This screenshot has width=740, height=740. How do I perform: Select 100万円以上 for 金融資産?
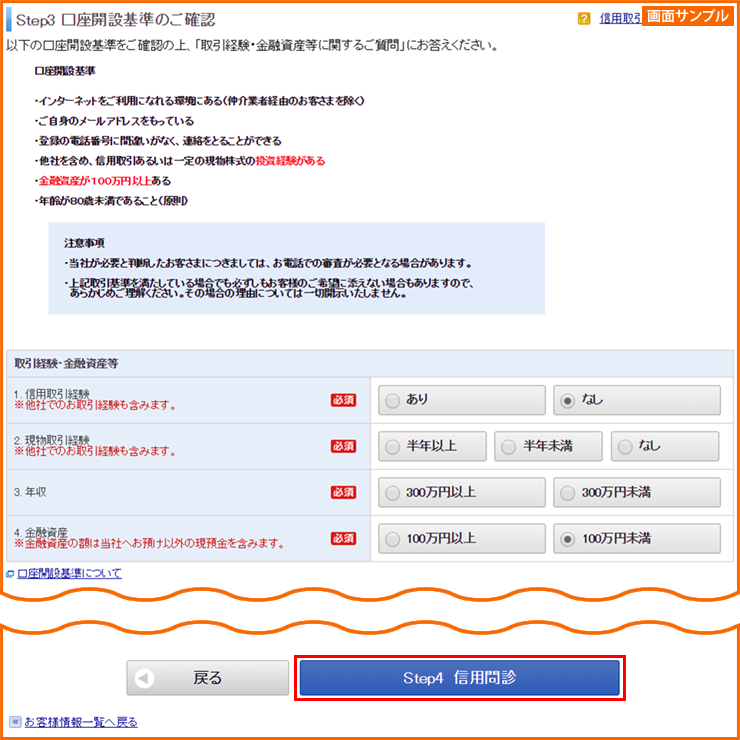(462, 538)
